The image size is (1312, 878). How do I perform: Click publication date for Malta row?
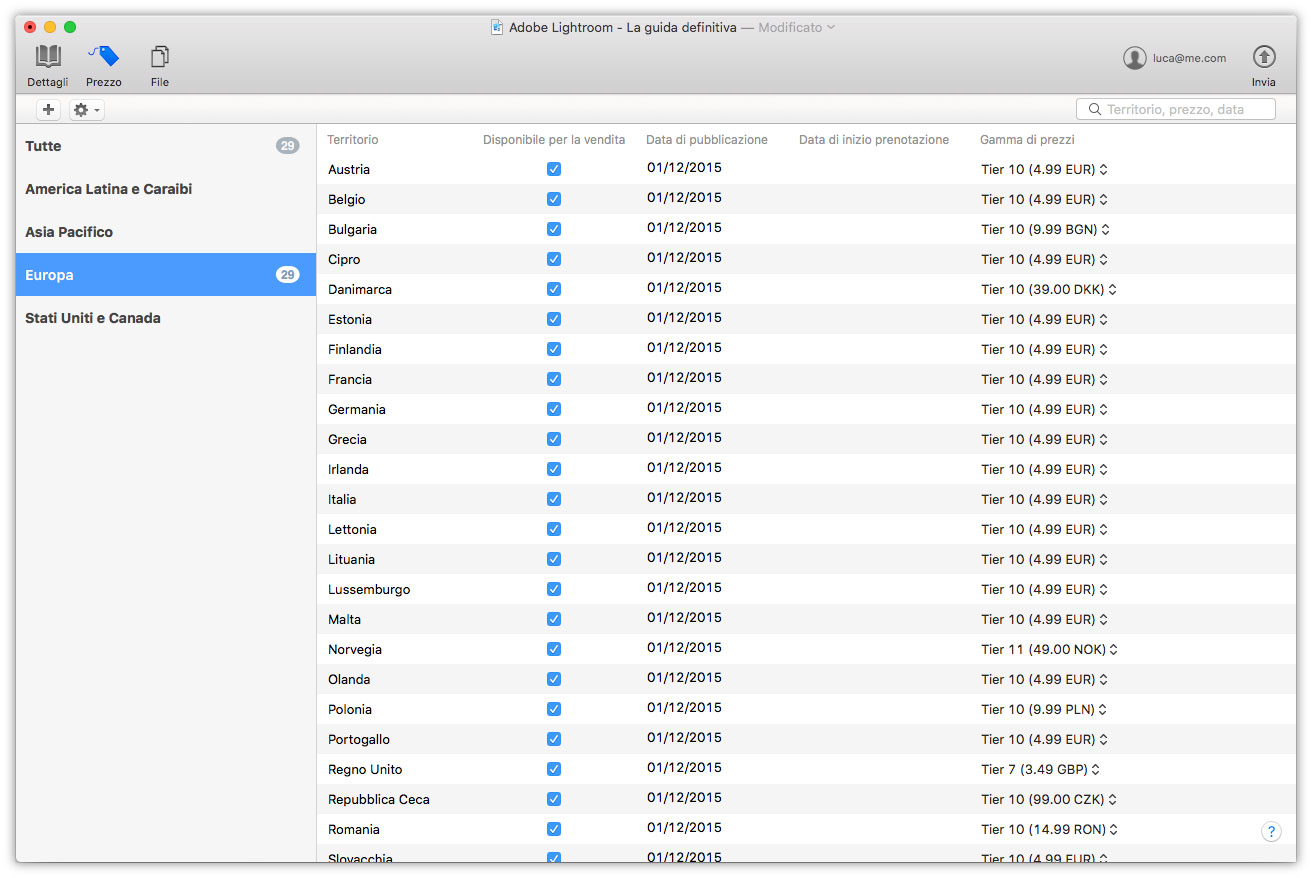(684, 618)
